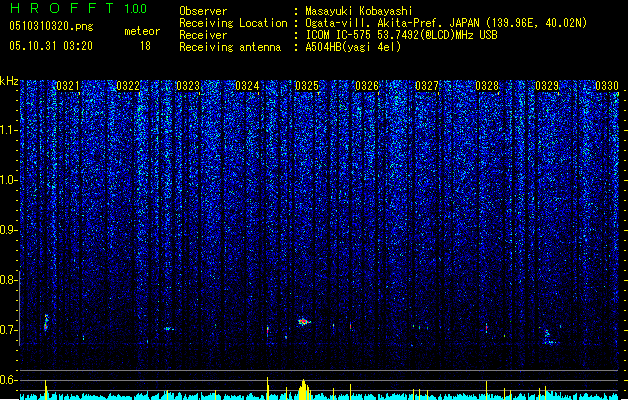
Task: Click the tall yellow intensity peak below 0325
Action: click(x=304, y=389)
